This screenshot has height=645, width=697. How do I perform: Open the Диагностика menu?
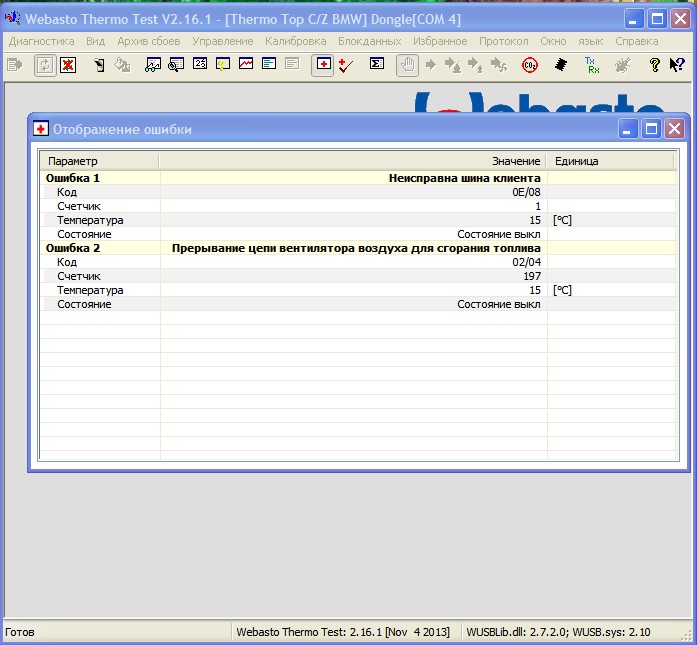click(x=41, y=41)
